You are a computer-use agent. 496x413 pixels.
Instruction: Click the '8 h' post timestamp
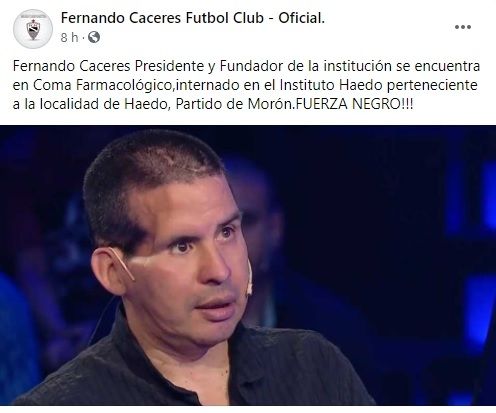pos(69,38)
